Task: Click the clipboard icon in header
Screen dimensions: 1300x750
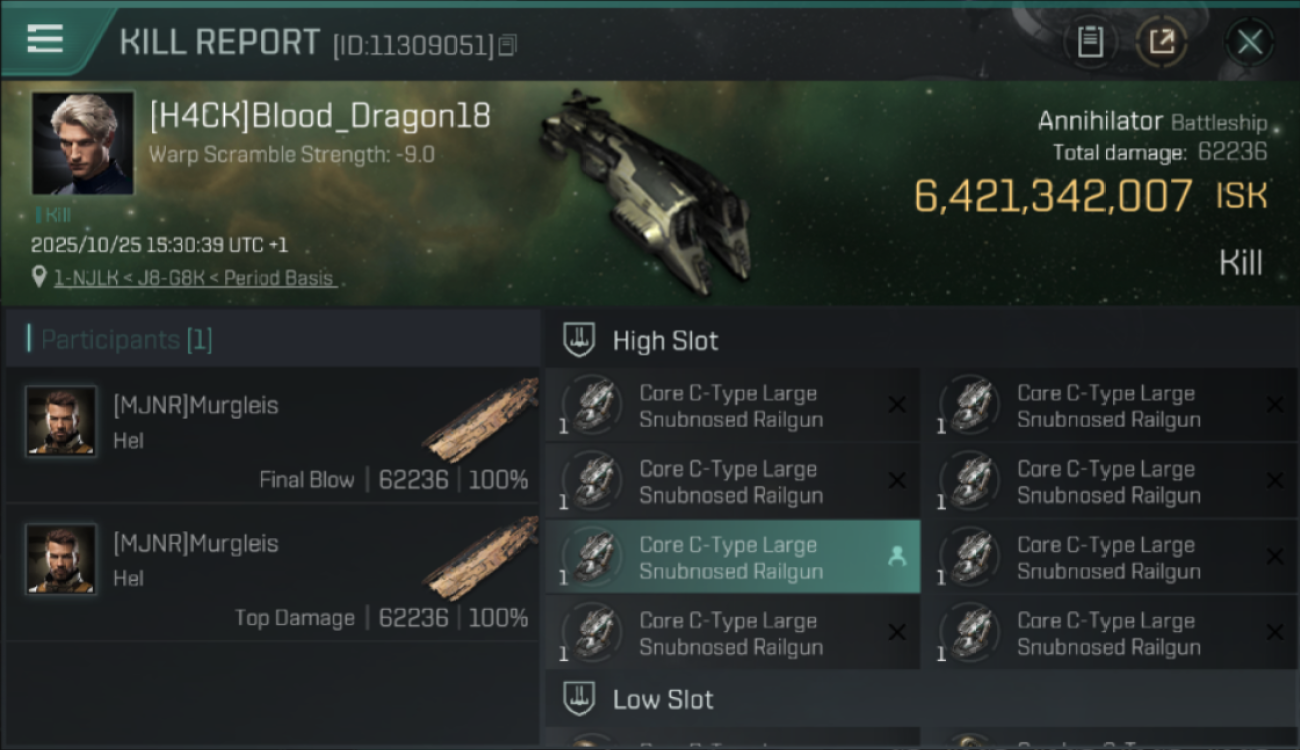Action: pyautogui.click(x=1090, y=42)
